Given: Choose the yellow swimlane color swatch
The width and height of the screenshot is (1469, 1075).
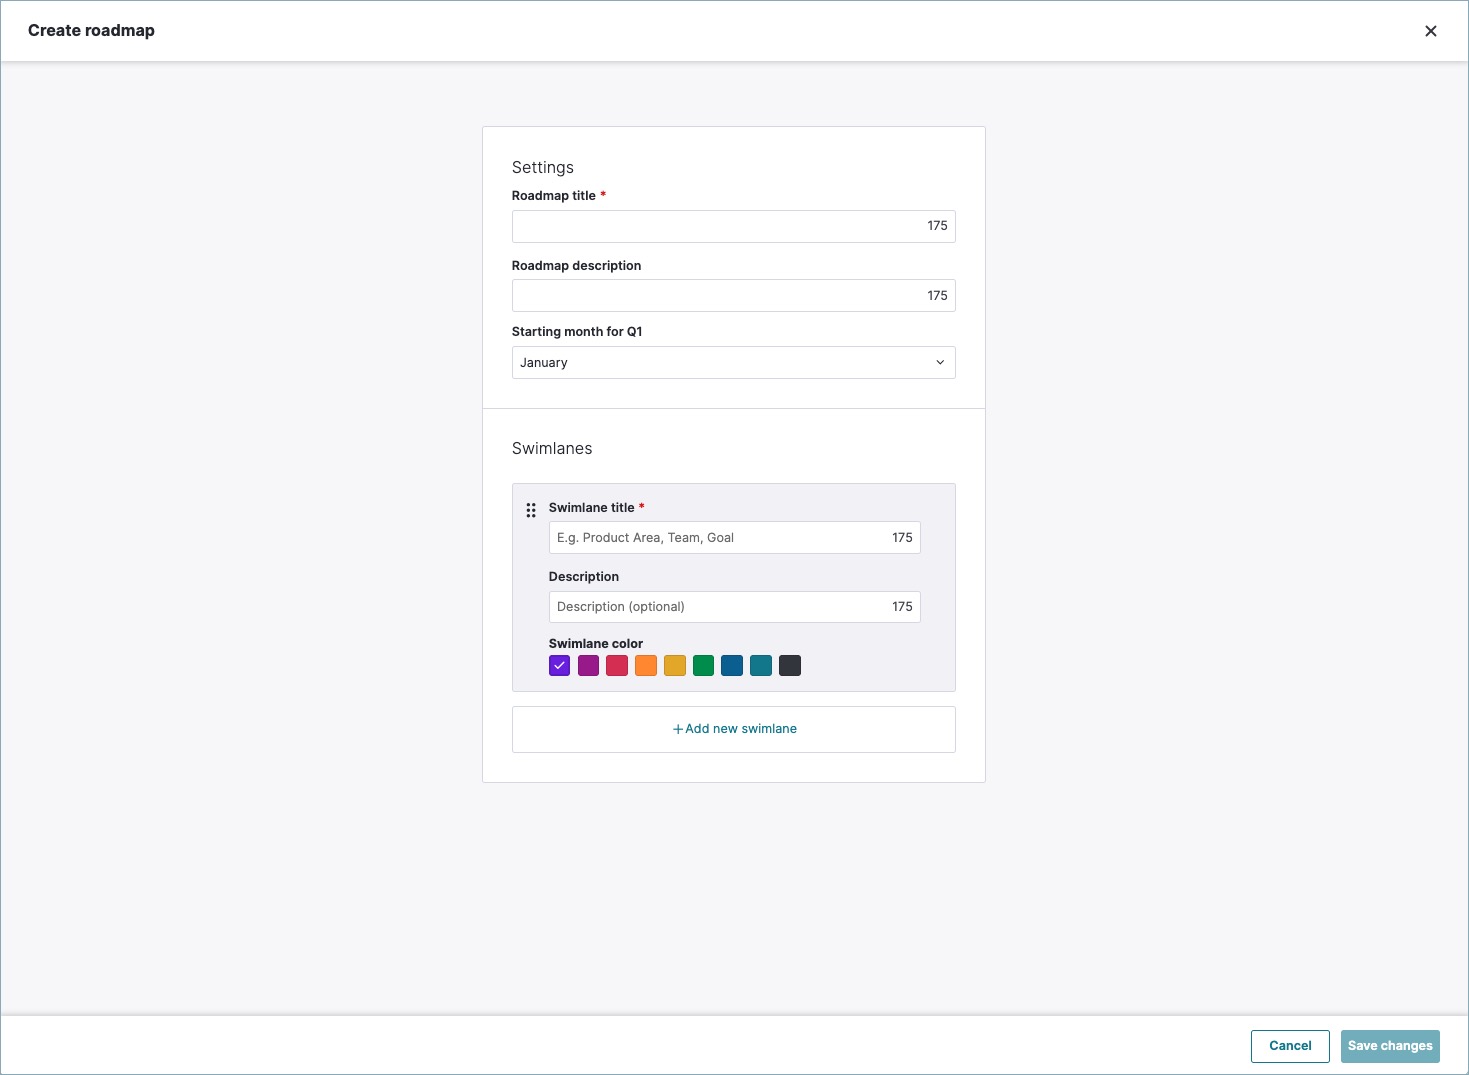Looking at the screenshot, I should [x=675, y=666].
